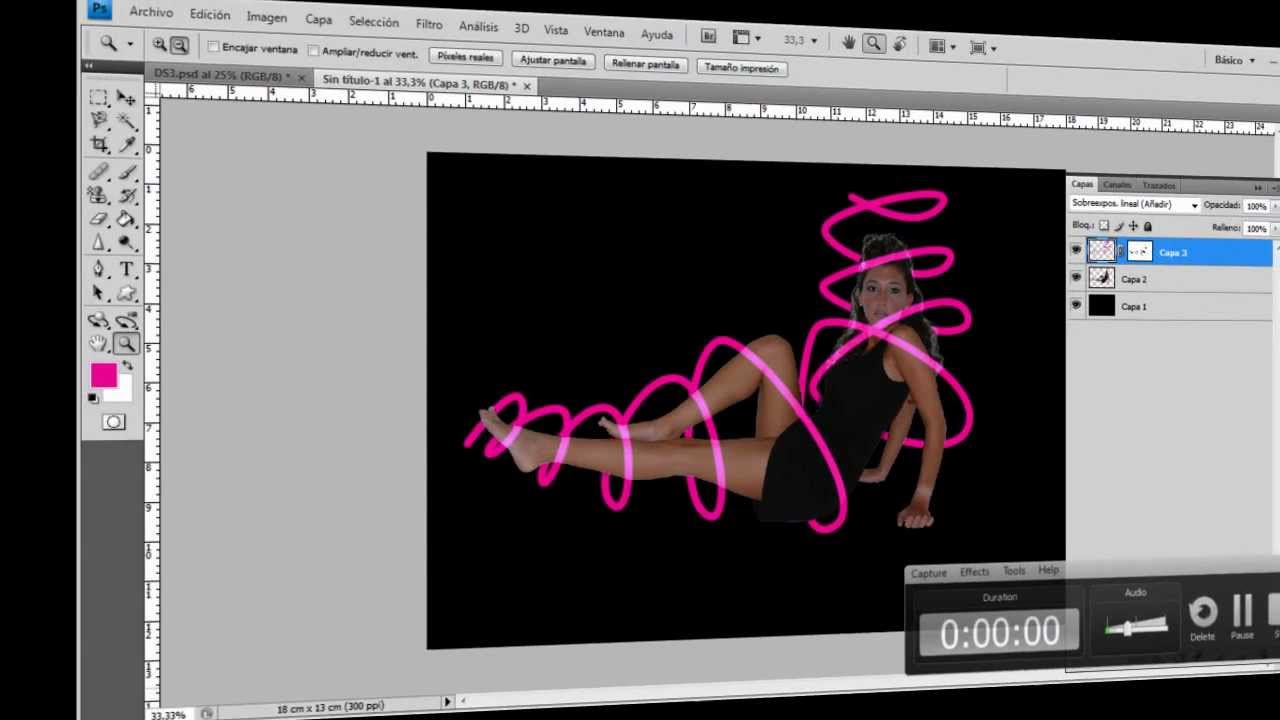1280x720 pixels.
Task: Select the 3D Rotate tool
Action: [98, 320]
